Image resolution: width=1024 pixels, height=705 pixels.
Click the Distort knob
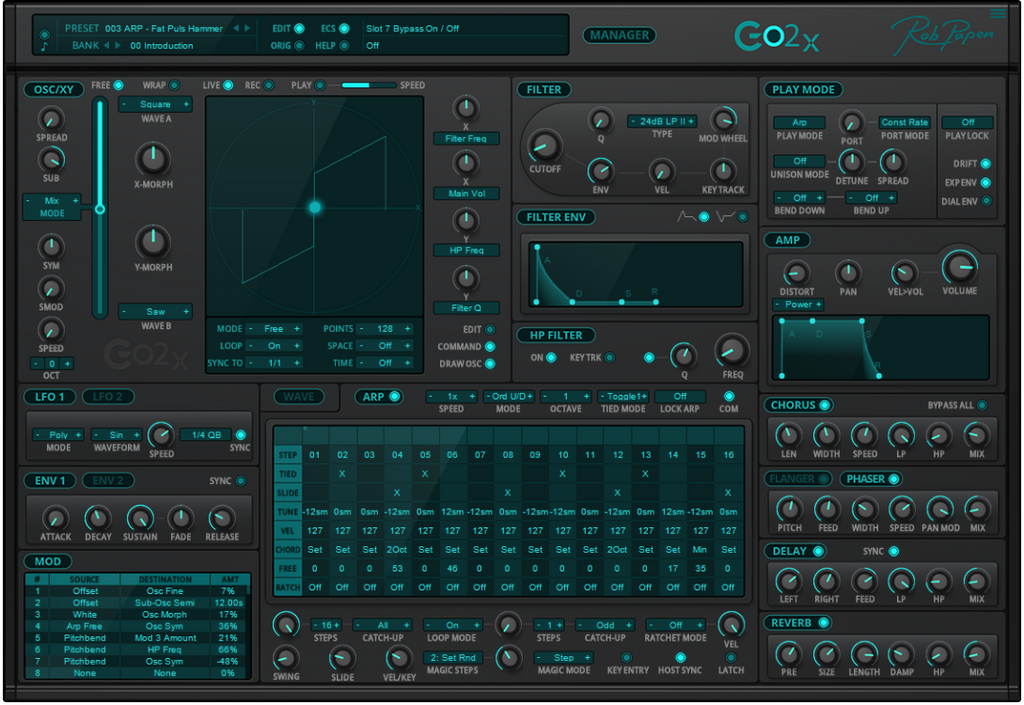click(796, 274)
